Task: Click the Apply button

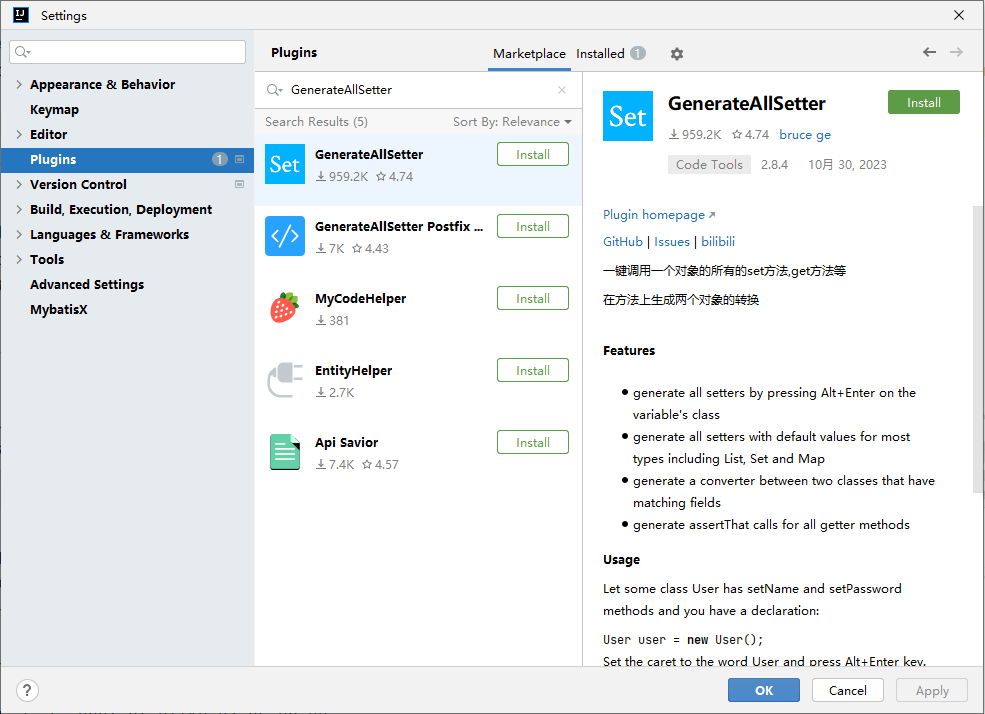Action: point(932,690)
